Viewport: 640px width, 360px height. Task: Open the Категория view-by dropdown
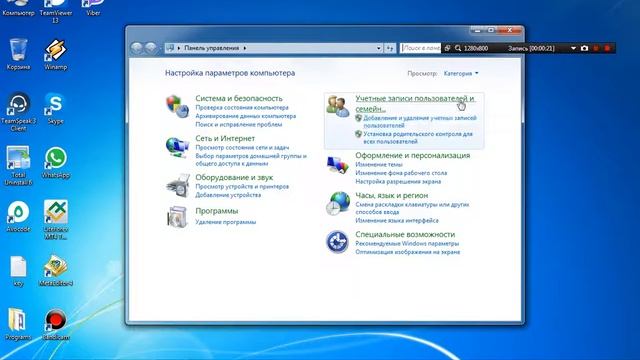(x=461, y=73)
